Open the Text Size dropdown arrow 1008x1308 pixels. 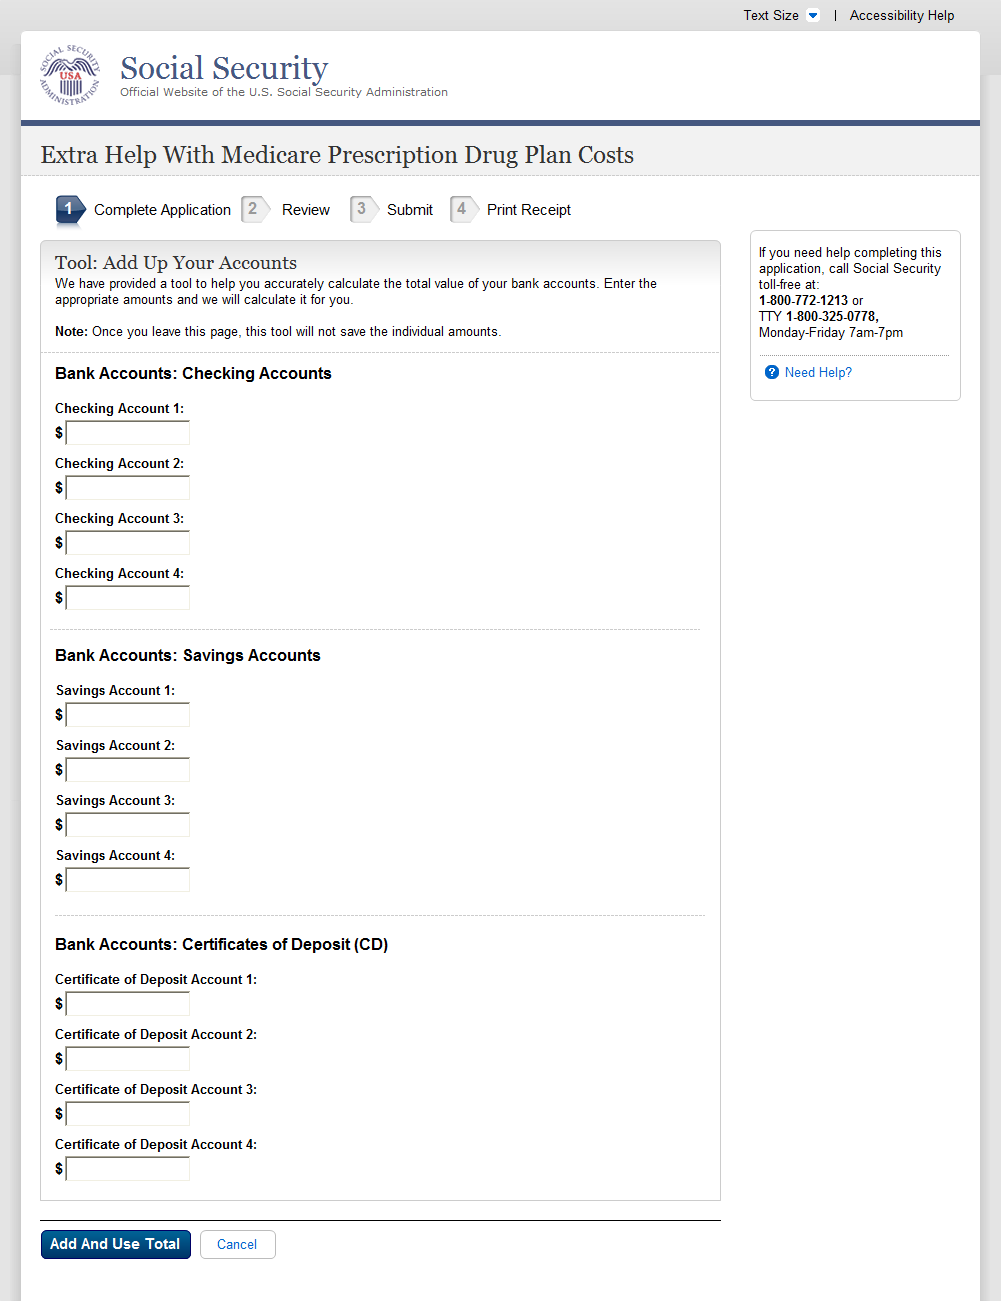(813, 15)
